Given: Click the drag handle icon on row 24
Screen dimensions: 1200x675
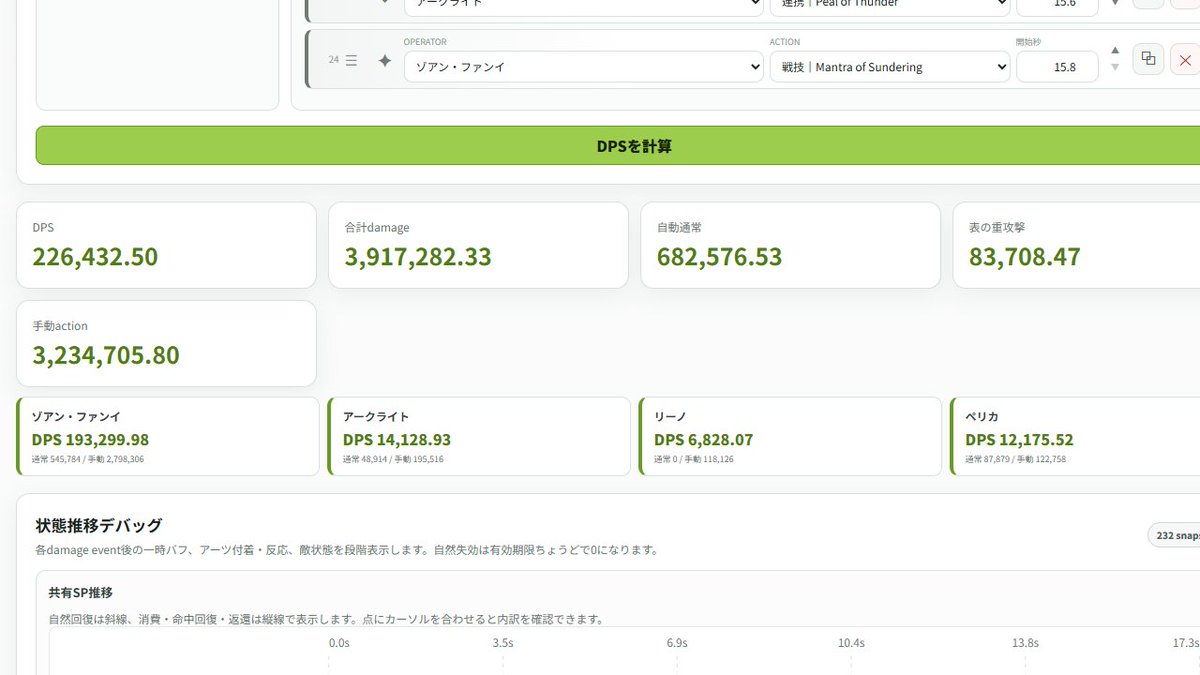Looking at the screenshot, I should [351, 61].
